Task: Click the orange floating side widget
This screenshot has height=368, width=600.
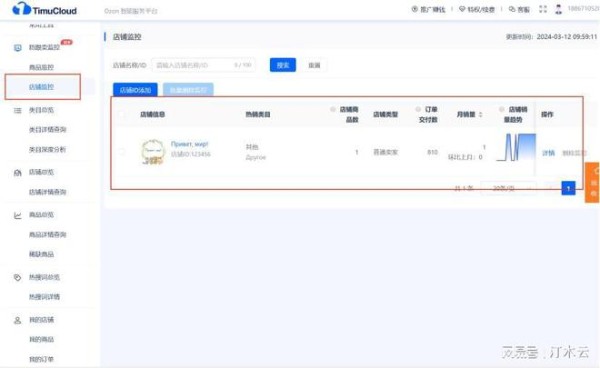Action: 592,182
